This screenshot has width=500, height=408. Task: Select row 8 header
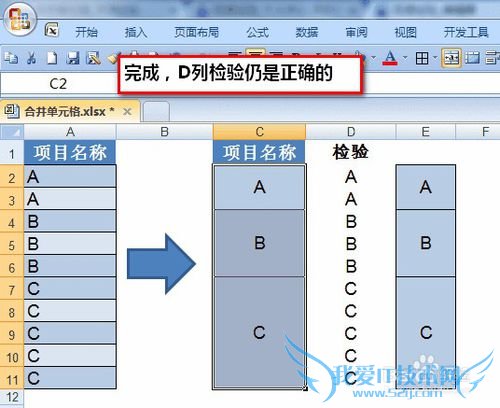point(12,311)
